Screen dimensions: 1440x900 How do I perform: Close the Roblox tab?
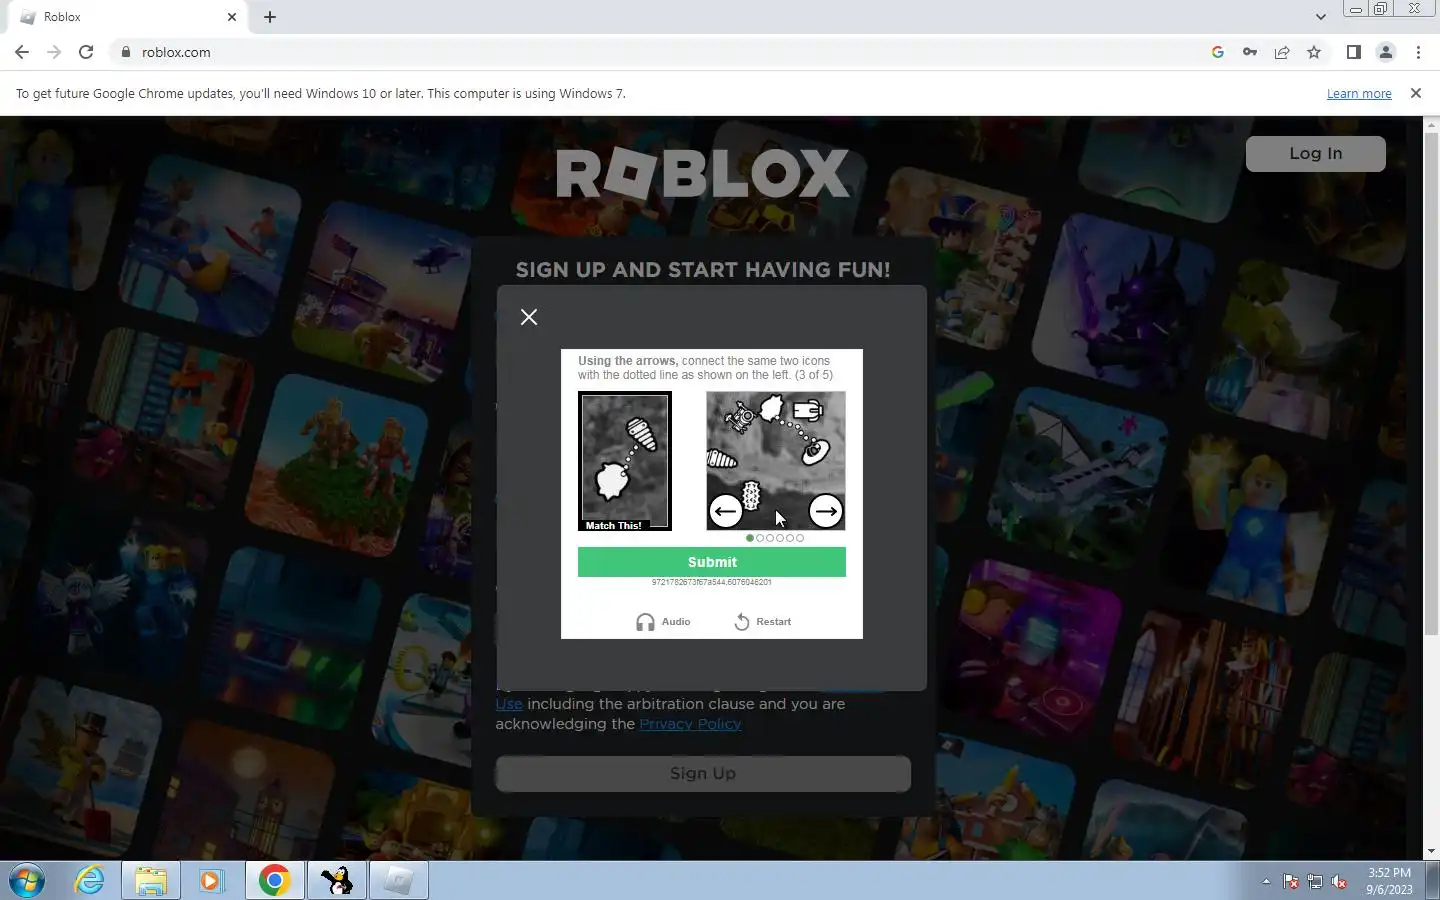pyautogui.click(x=232, y=17)
